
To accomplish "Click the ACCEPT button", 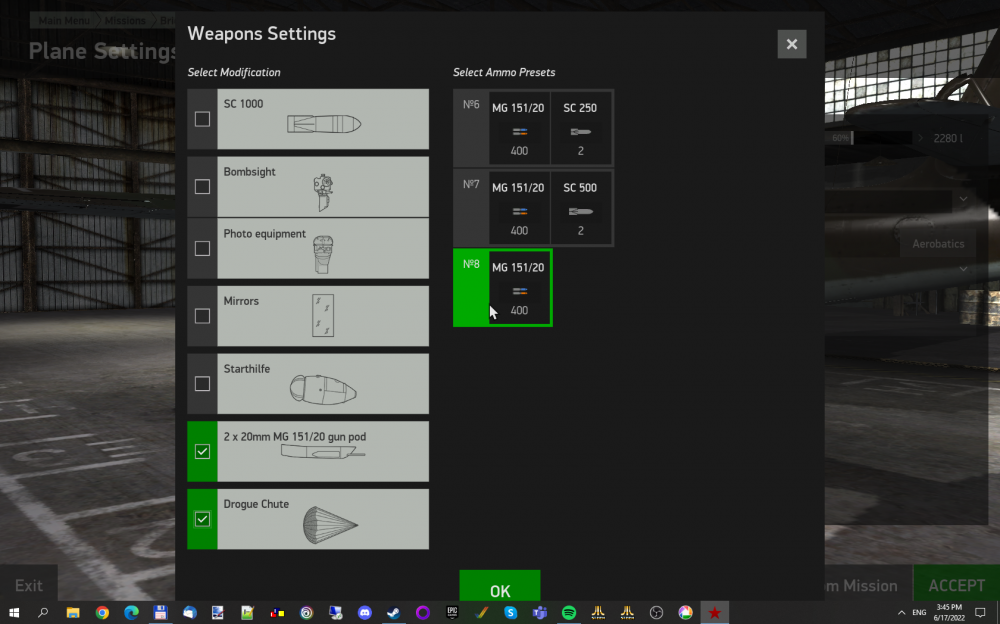I will click(956, 585).
